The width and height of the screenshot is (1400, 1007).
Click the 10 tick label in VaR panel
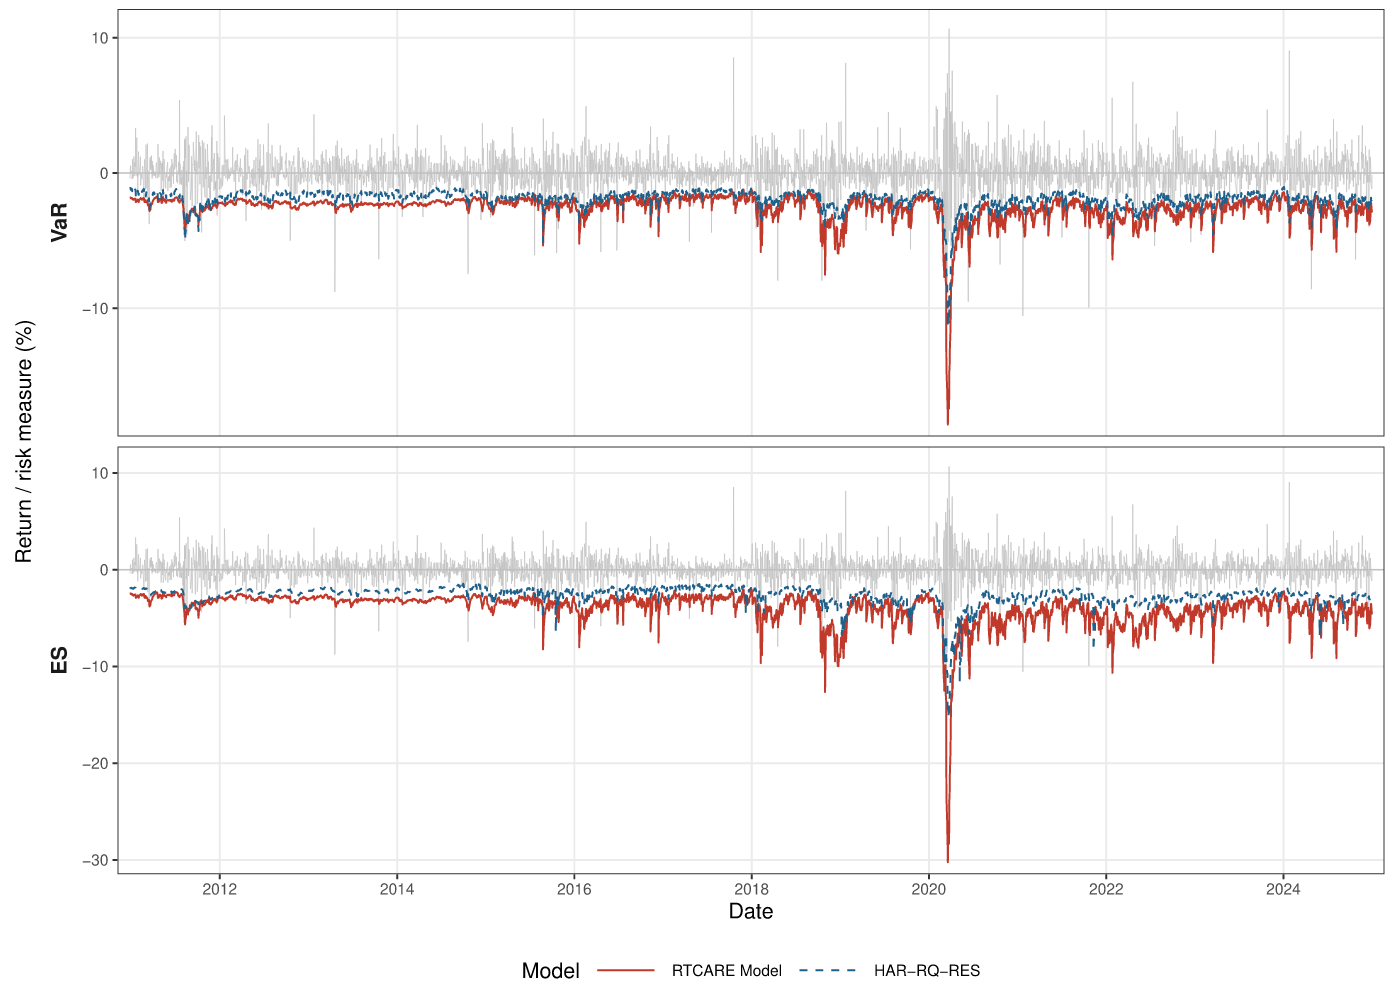point(100,38)
